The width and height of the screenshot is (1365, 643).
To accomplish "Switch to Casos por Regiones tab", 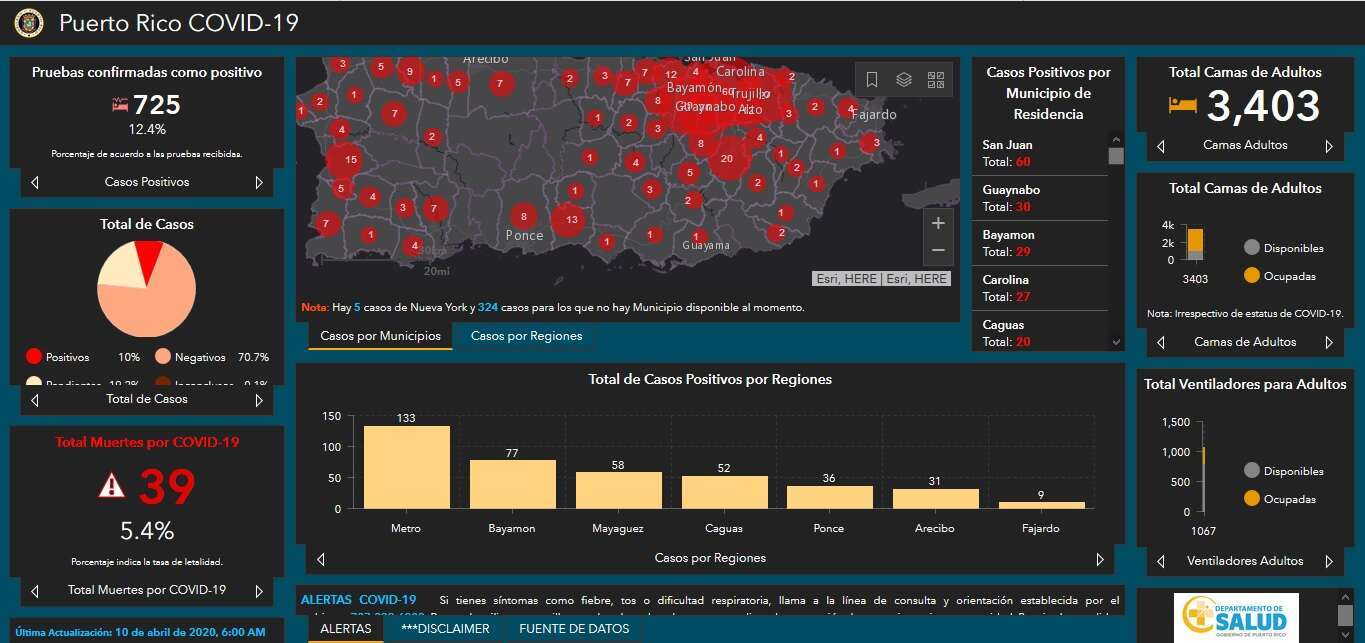I will 526,336.
